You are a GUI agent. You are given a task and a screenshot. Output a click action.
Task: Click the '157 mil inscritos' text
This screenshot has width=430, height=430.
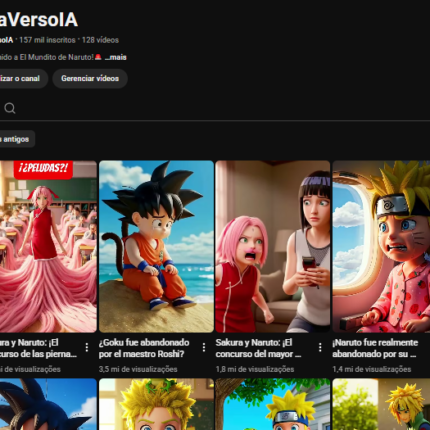pyautogui.click(x=47, y=40)
